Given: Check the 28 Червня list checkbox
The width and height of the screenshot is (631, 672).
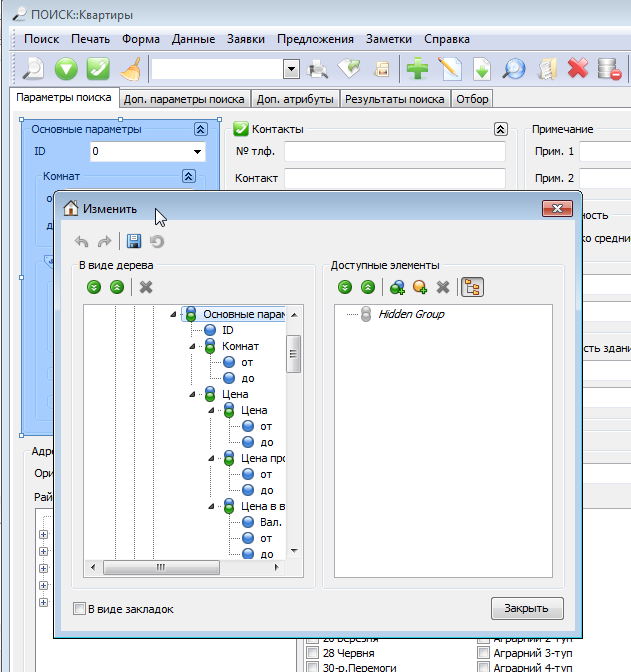Looking at the screenshot, I should 313,652.
